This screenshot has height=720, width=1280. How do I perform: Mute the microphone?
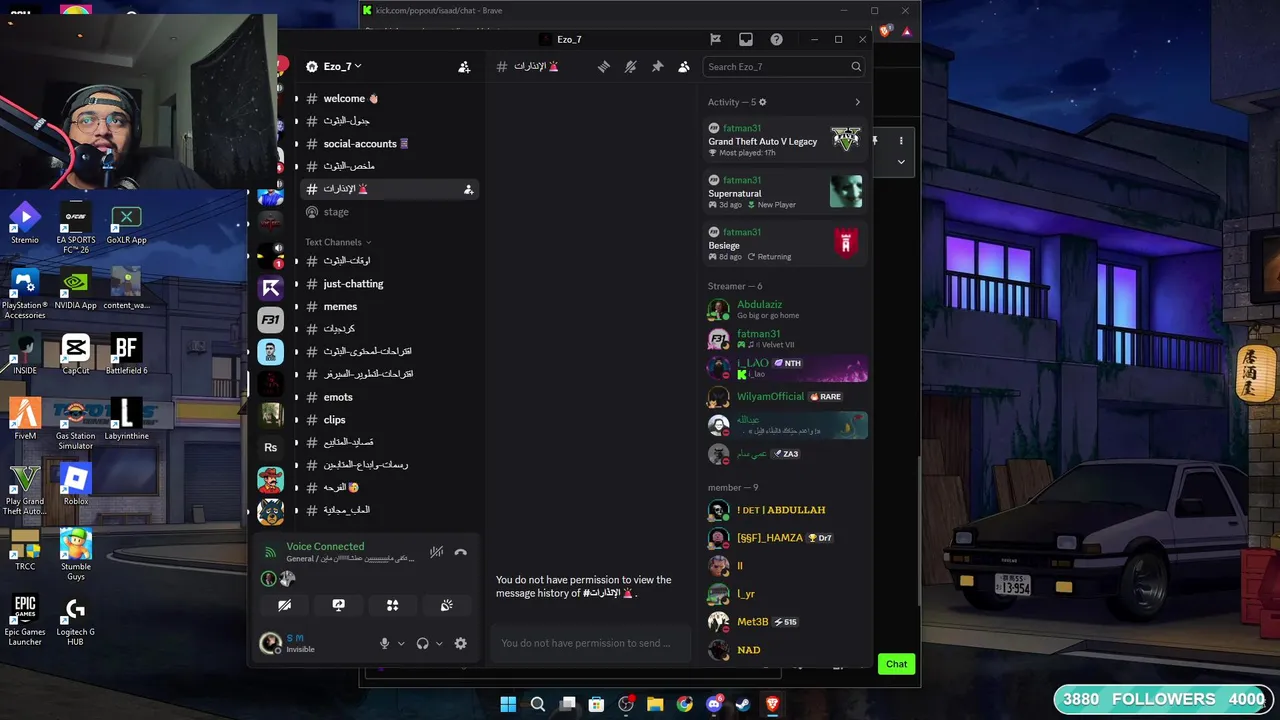coord(384,643)
